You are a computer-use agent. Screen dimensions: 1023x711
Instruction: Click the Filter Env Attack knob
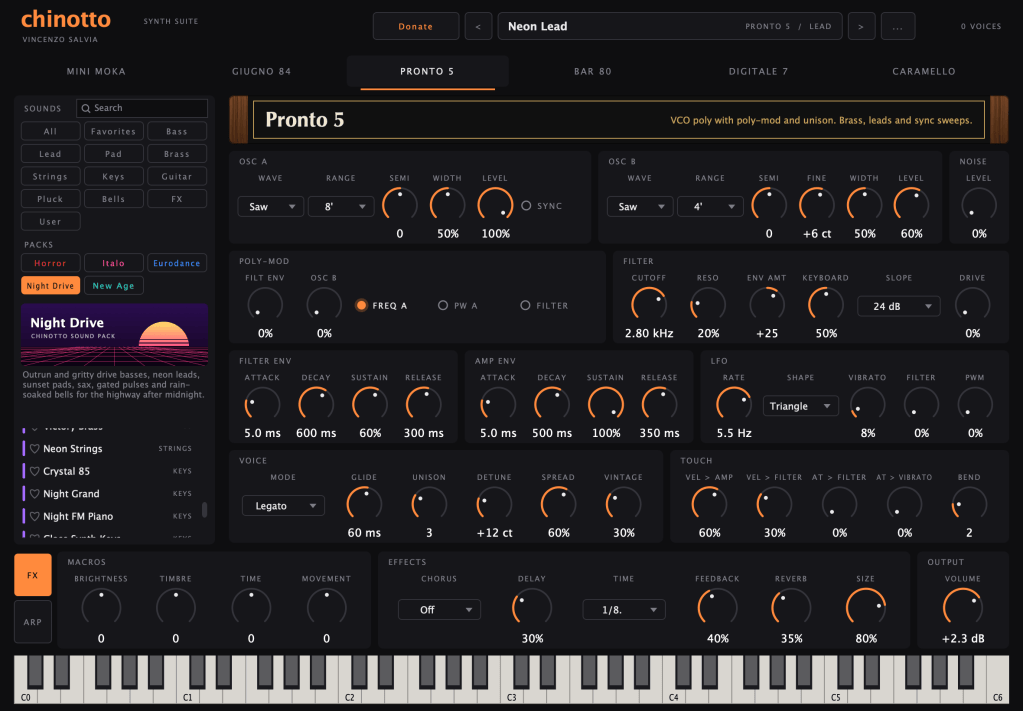(262, 404)
